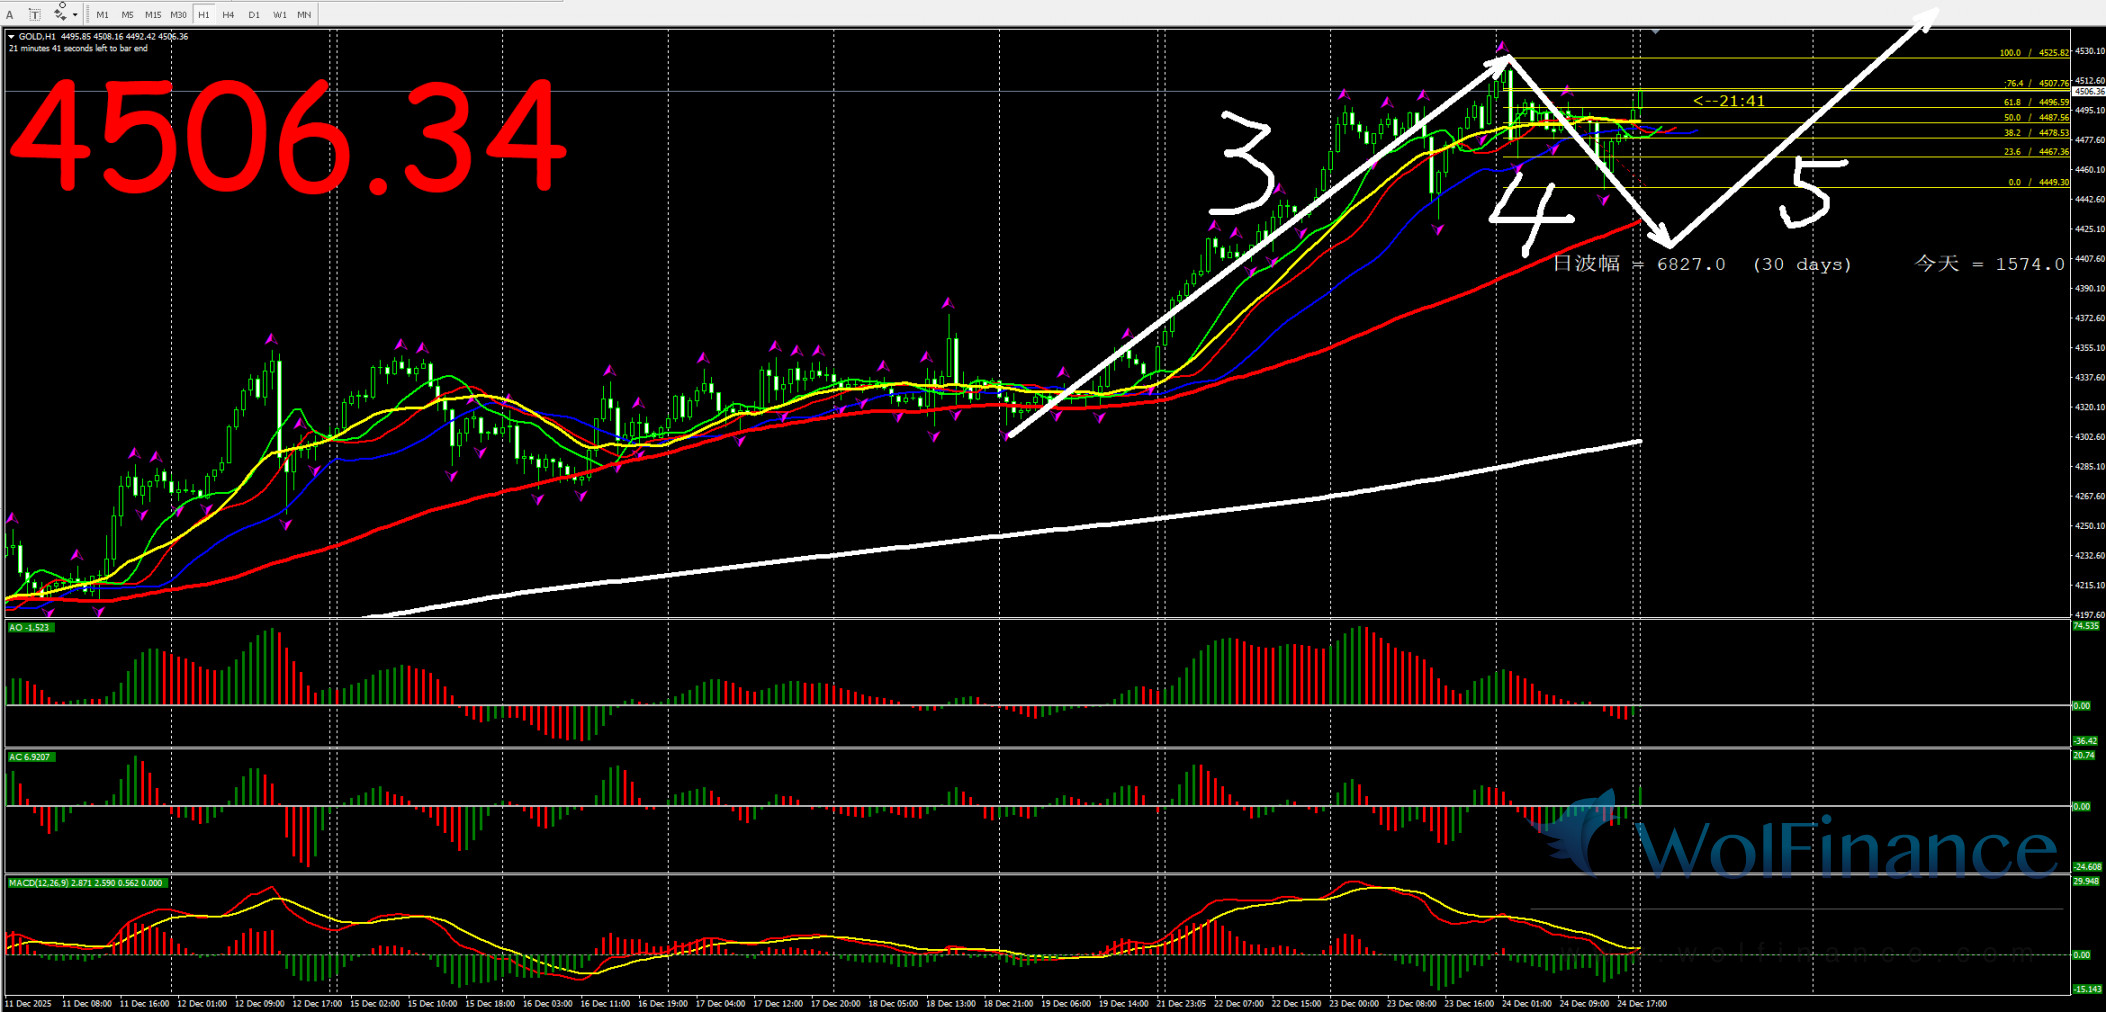
Task: Click the active H1 timeframe button
Action: coord(204,15)
